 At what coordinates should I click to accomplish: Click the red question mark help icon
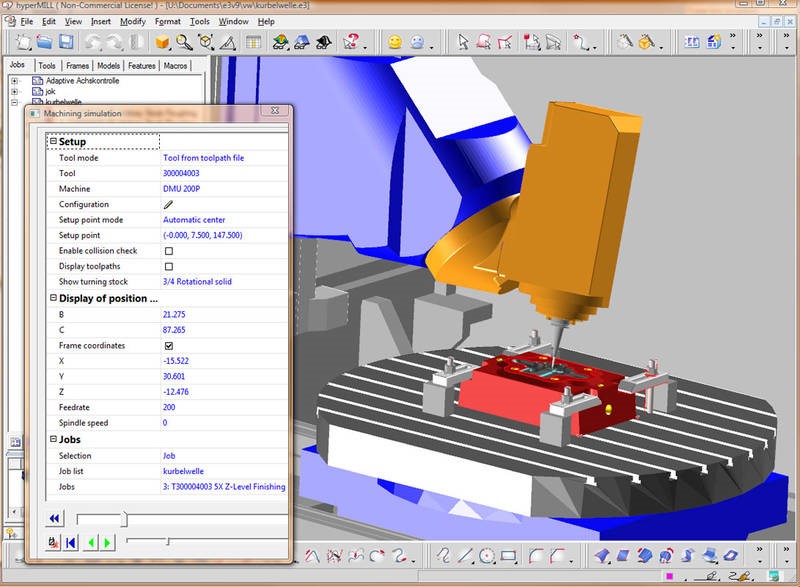click(x=351, y=42)
